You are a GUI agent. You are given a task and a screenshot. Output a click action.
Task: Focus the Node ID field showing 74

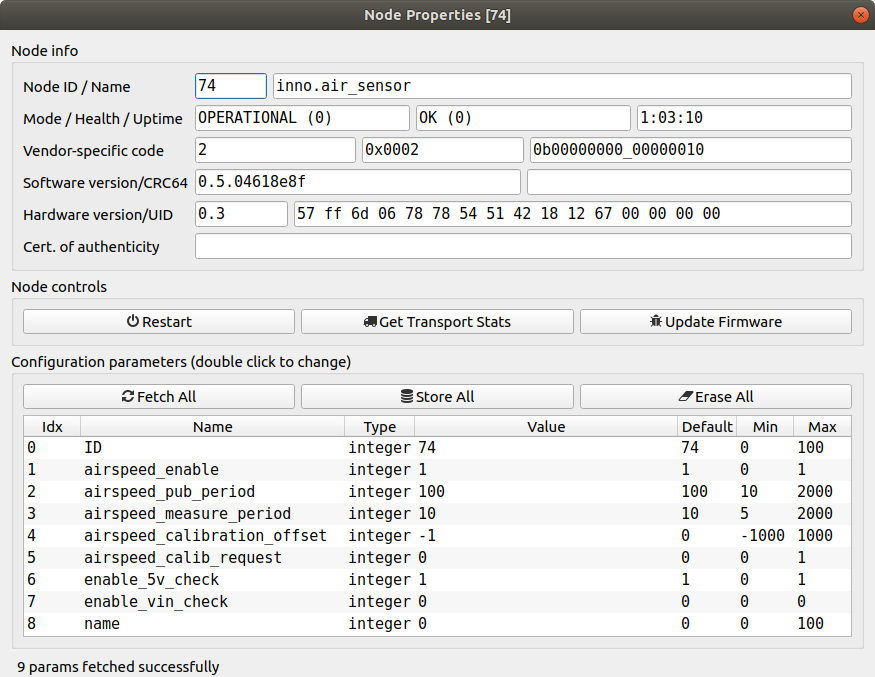pyautogui.click(x=230, y=86)
